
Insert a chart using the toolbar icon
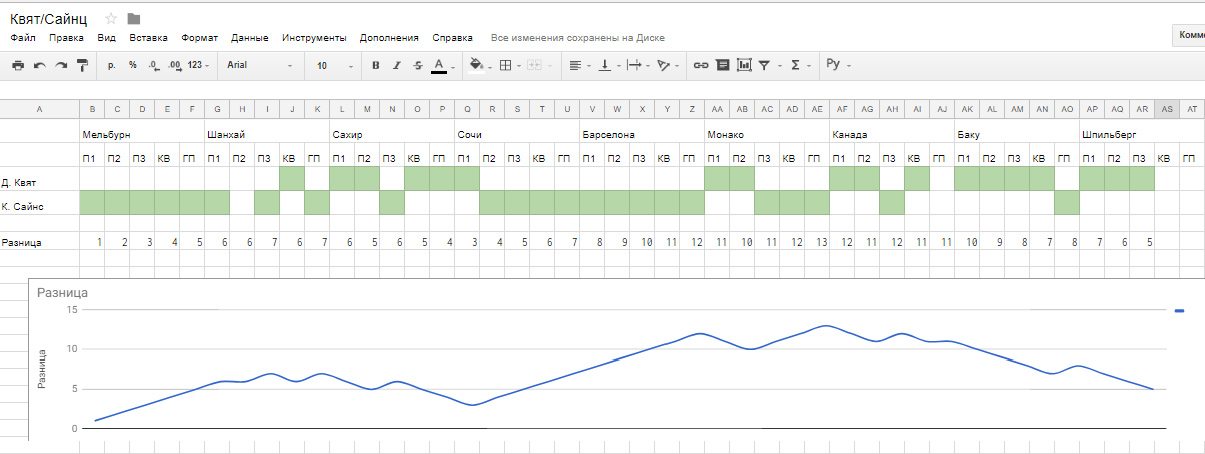coord(743,65)
